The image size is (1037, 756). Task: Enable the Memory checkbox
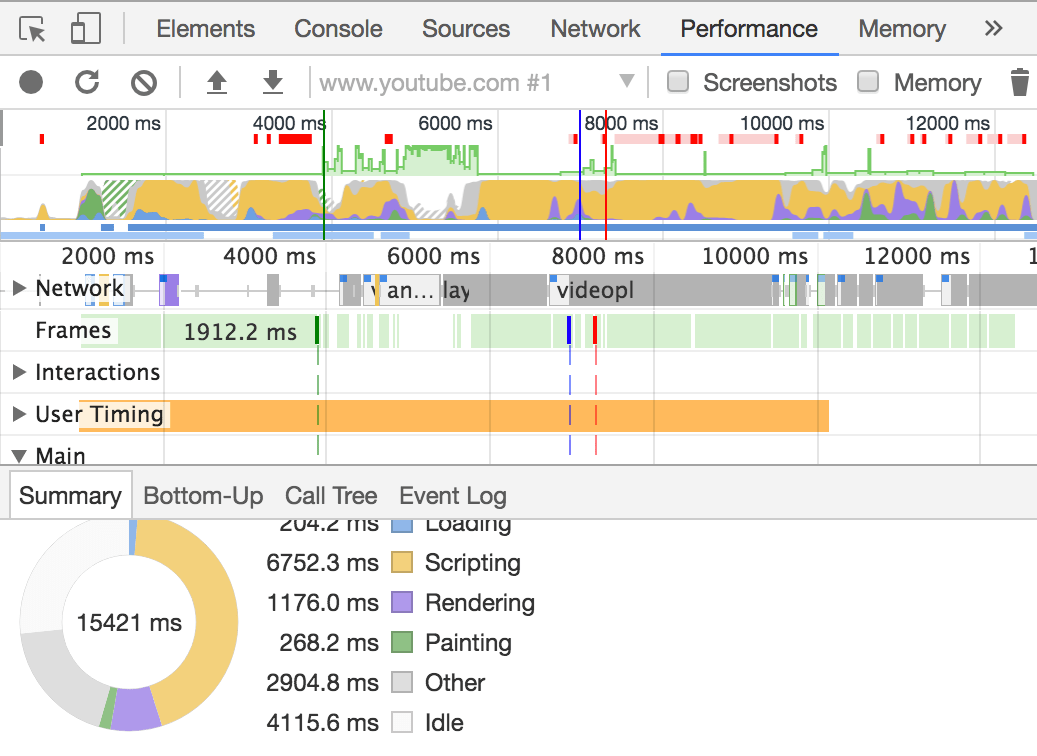(x=867, y=83)
